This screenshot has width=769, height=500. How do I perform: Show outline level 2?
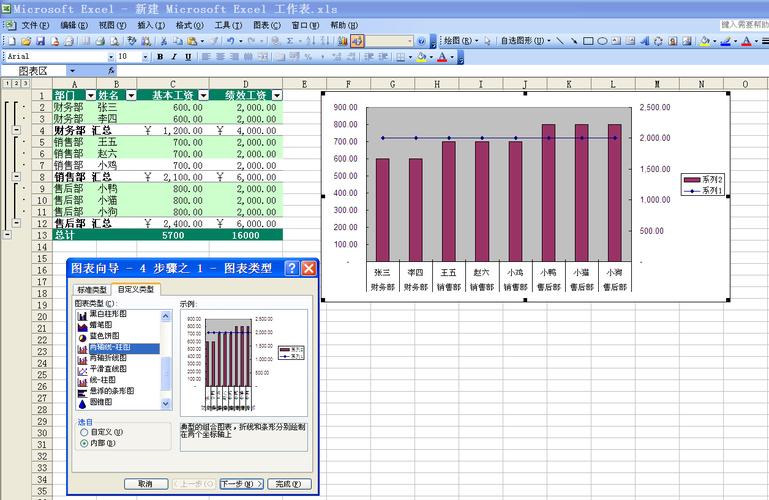tap(16, 83)
